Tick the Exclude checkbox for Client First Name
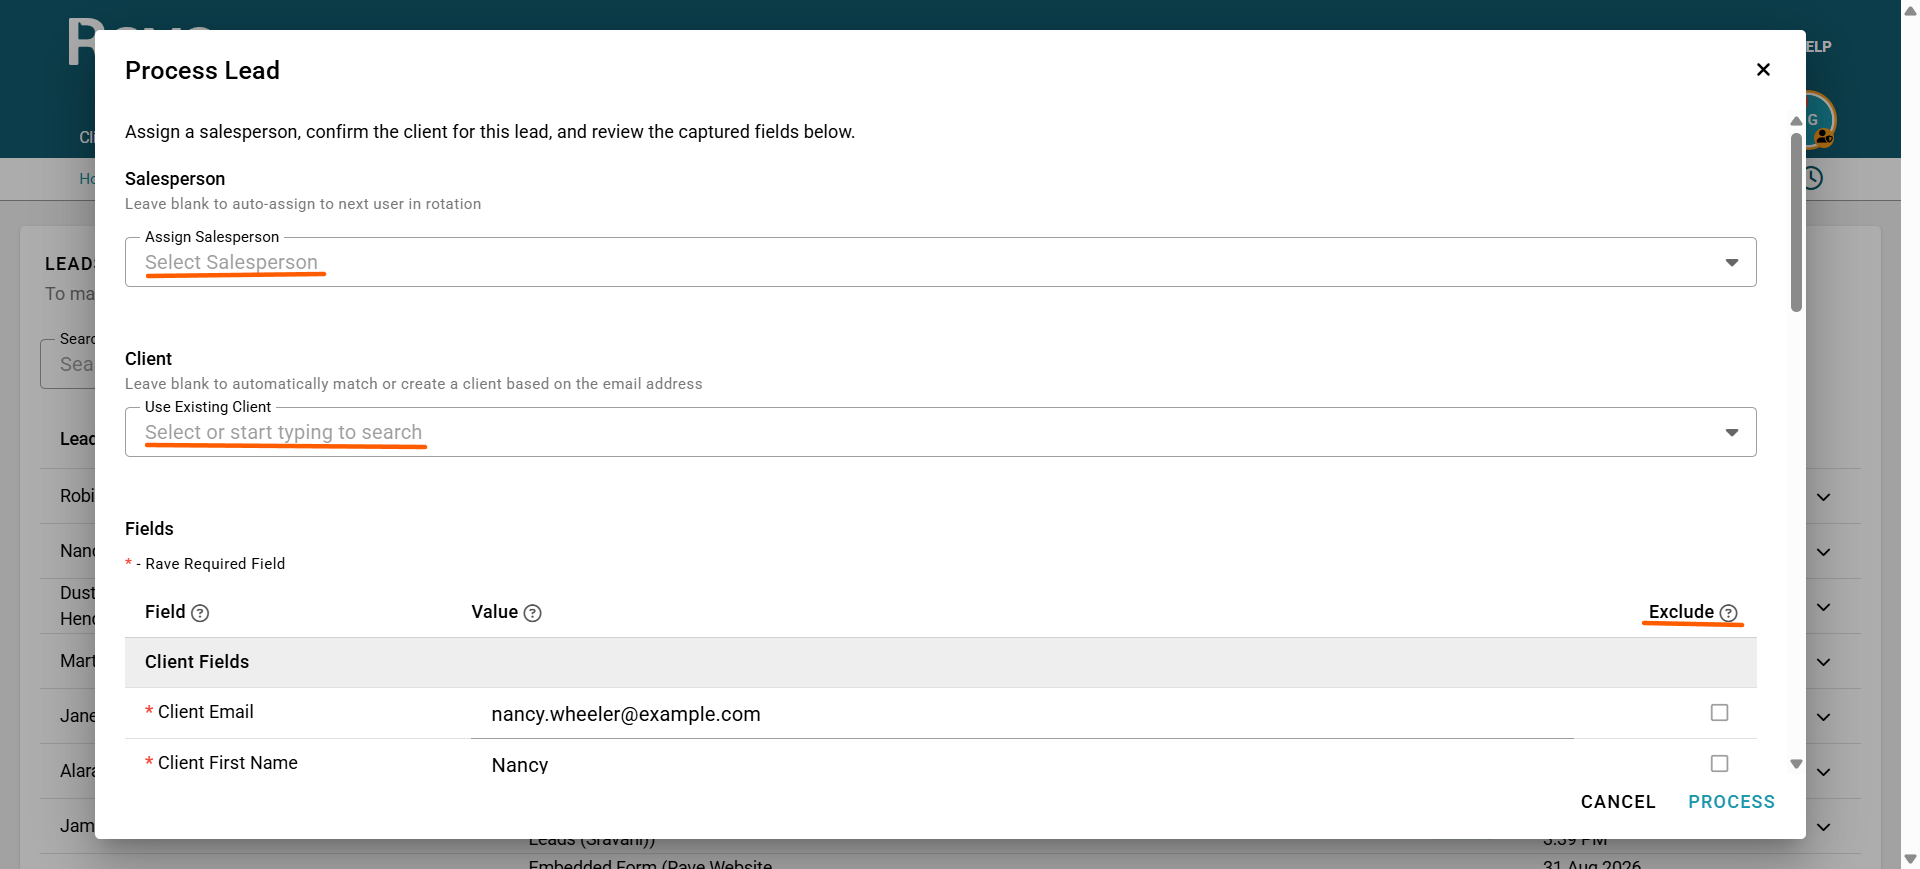Screen dimensions: 1920x869 (x=1719, y=764)
